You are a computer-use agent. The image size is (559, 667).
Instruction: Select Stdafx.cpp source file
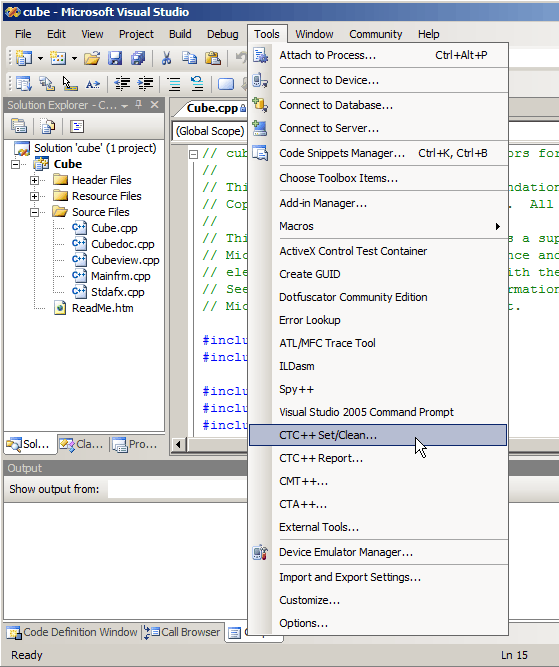[118, 292]
